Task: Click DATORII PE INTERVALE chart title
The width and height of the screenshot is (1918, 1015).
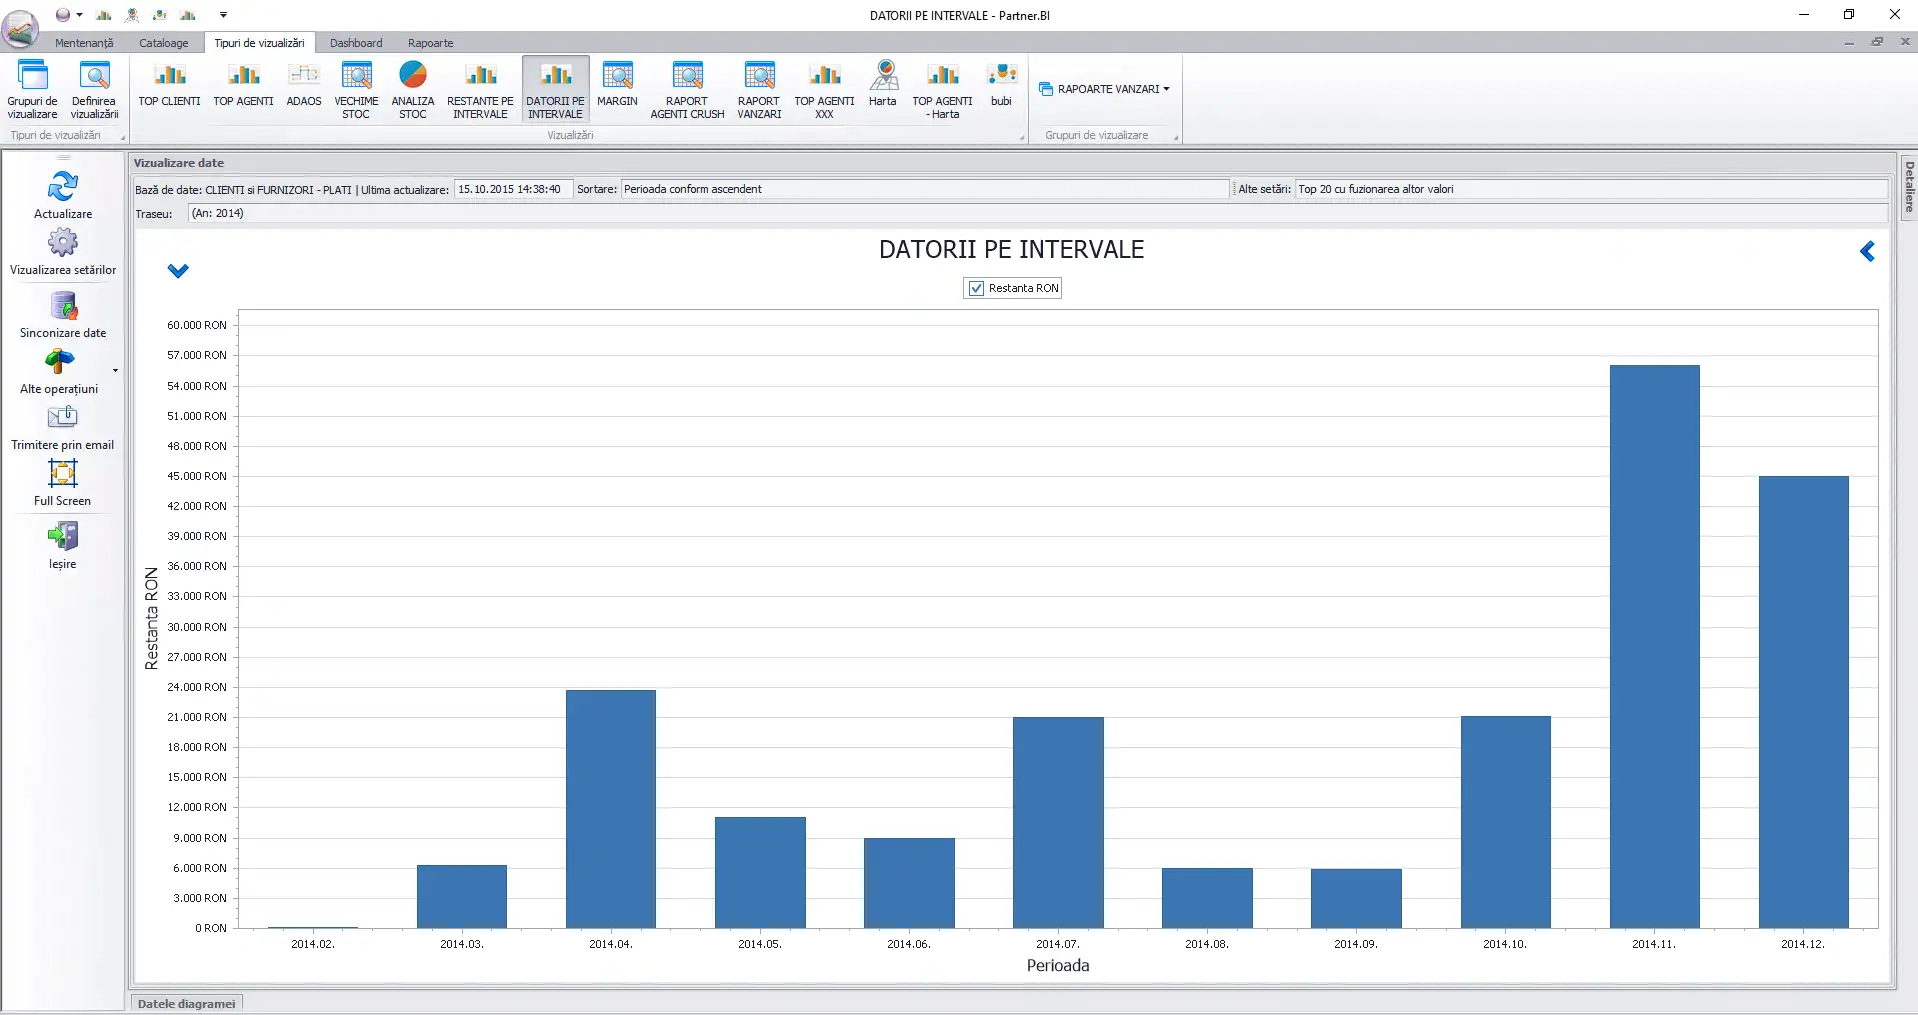Action: tap(1011, 250)
